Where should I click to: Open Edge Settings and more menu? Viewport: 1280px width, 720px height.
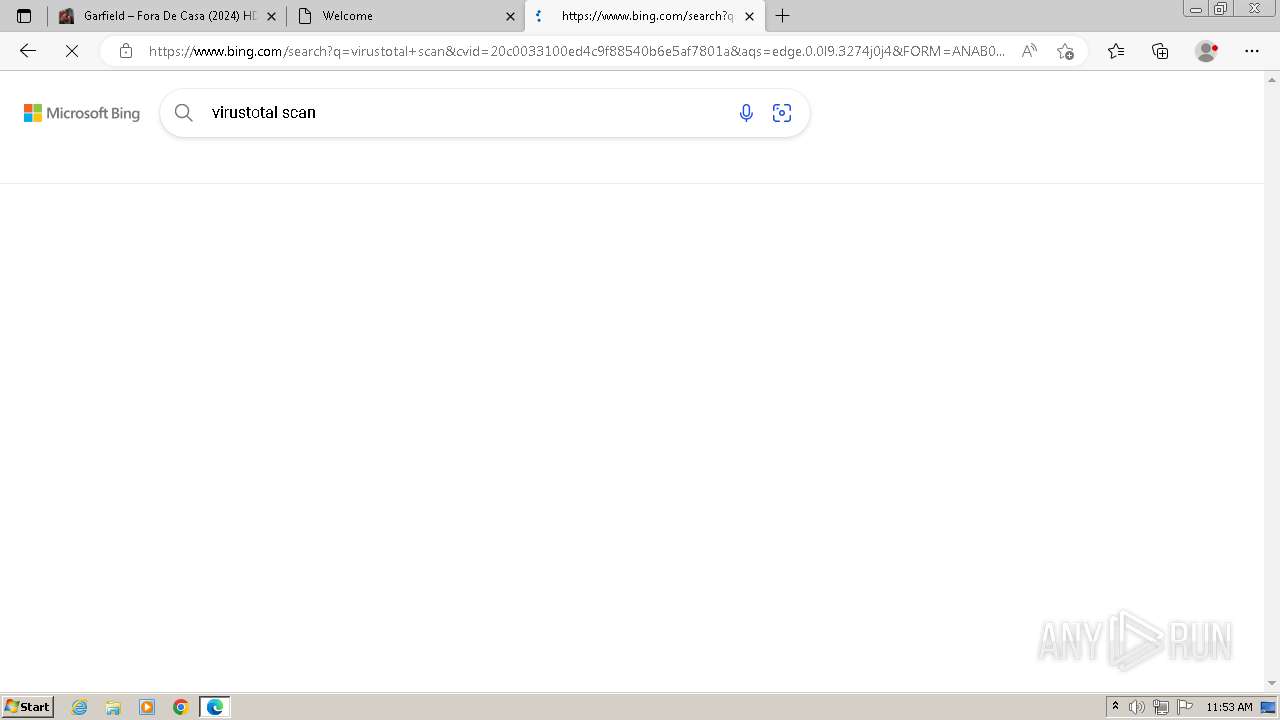(1252, 51)
